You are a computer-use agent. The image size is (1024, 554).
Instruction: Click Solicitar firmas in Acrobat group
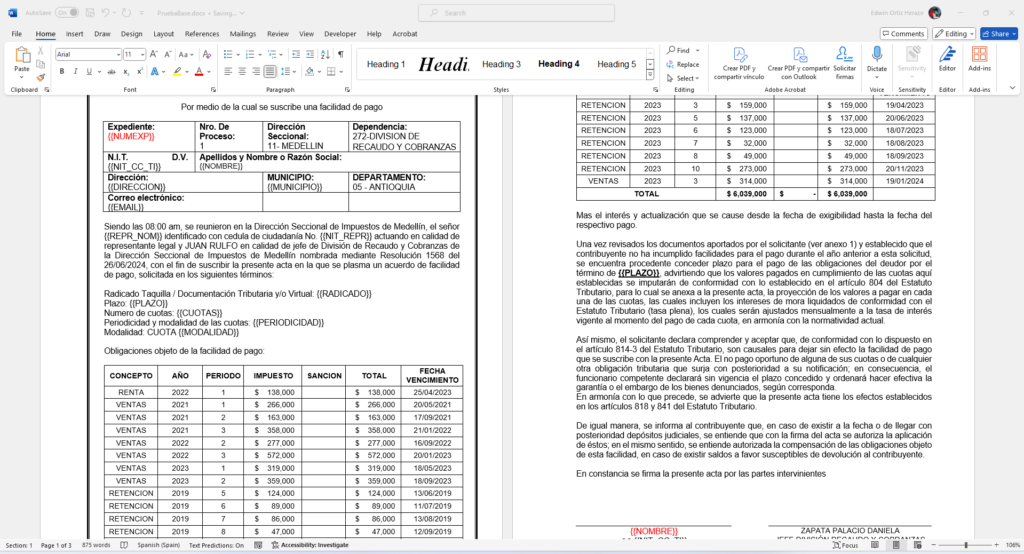pos(844,63)
